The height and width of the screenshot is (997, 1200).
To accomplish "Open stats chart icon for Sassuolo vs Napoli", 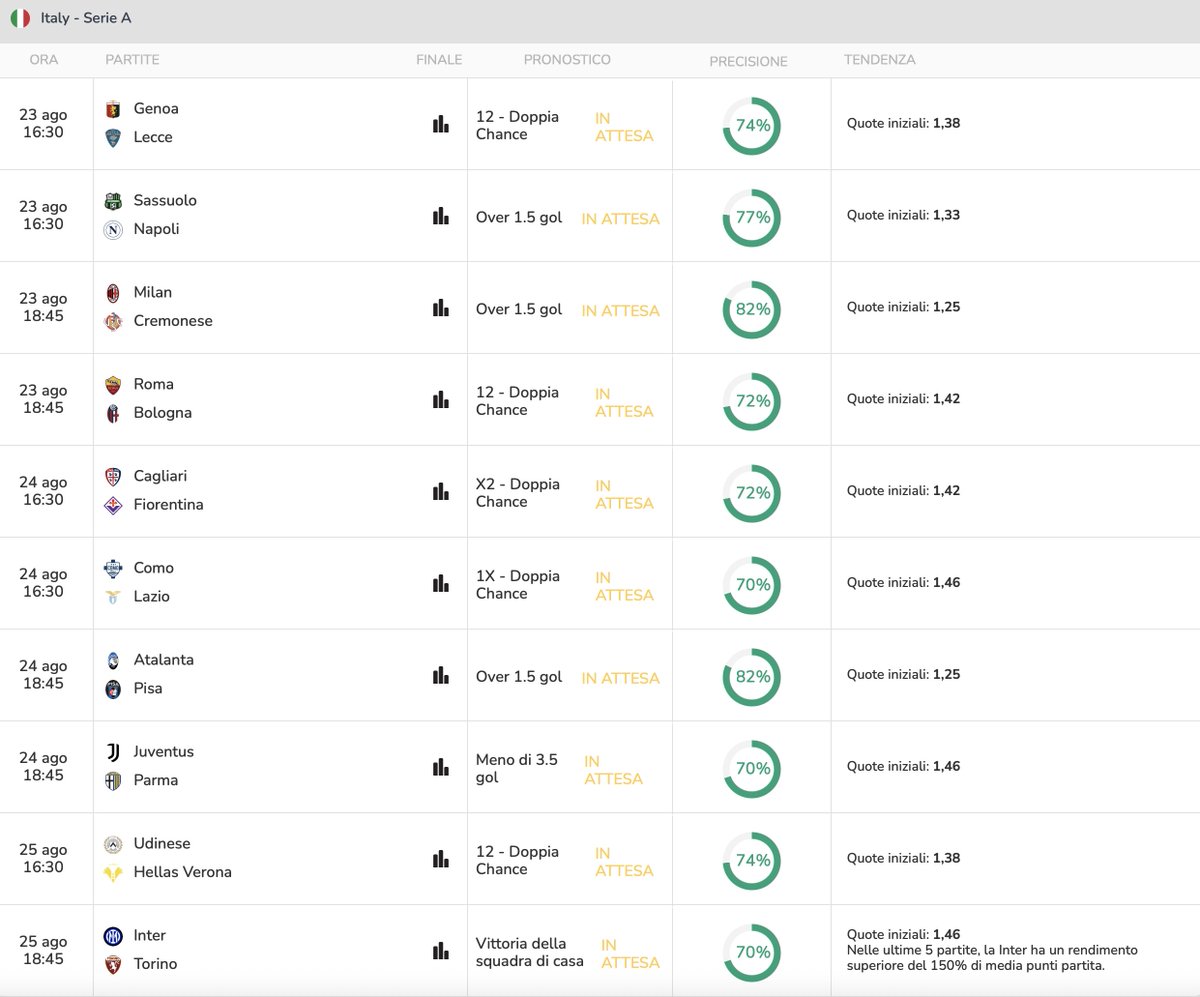I will tap(440, 216).
